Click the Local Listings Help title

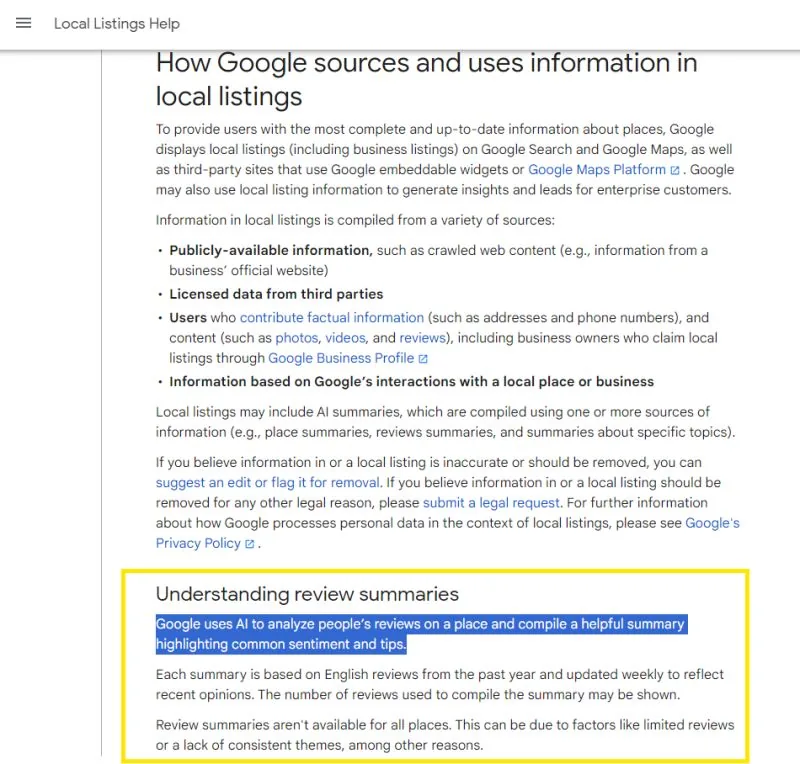(x=117, y=23)
